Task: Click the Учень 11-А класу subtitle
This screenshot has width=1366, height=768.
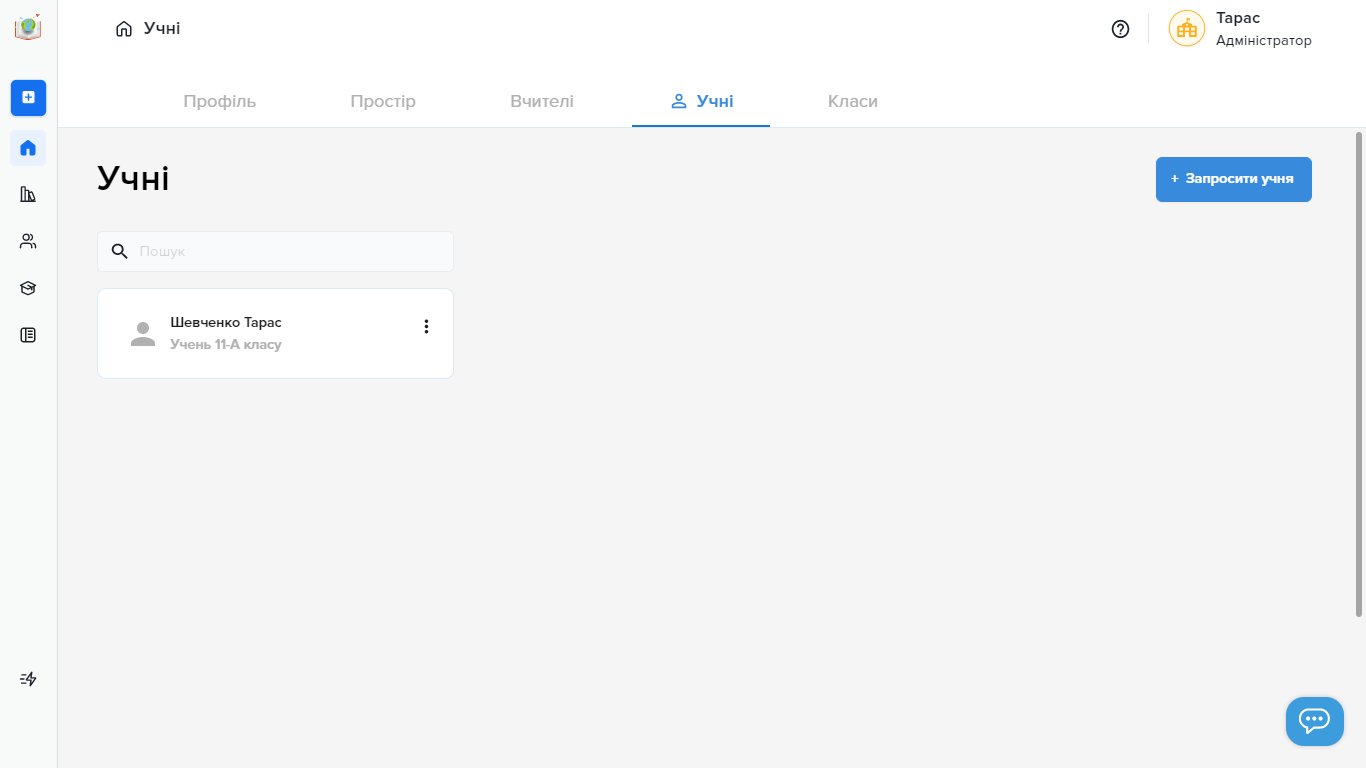Action: tap(226, 344)
